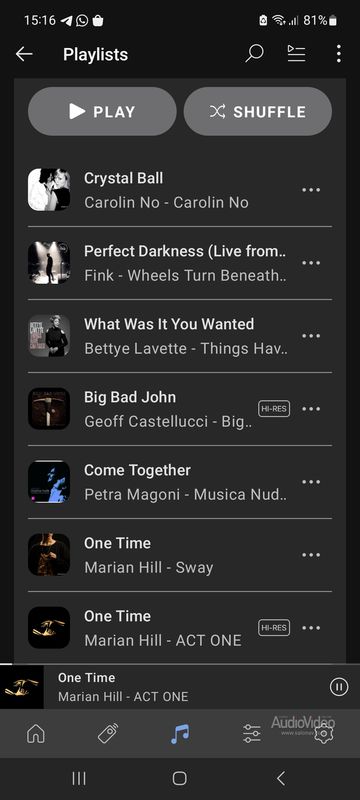Open more options for Come Together
This screenshot has height=800, width=360.
311,482
